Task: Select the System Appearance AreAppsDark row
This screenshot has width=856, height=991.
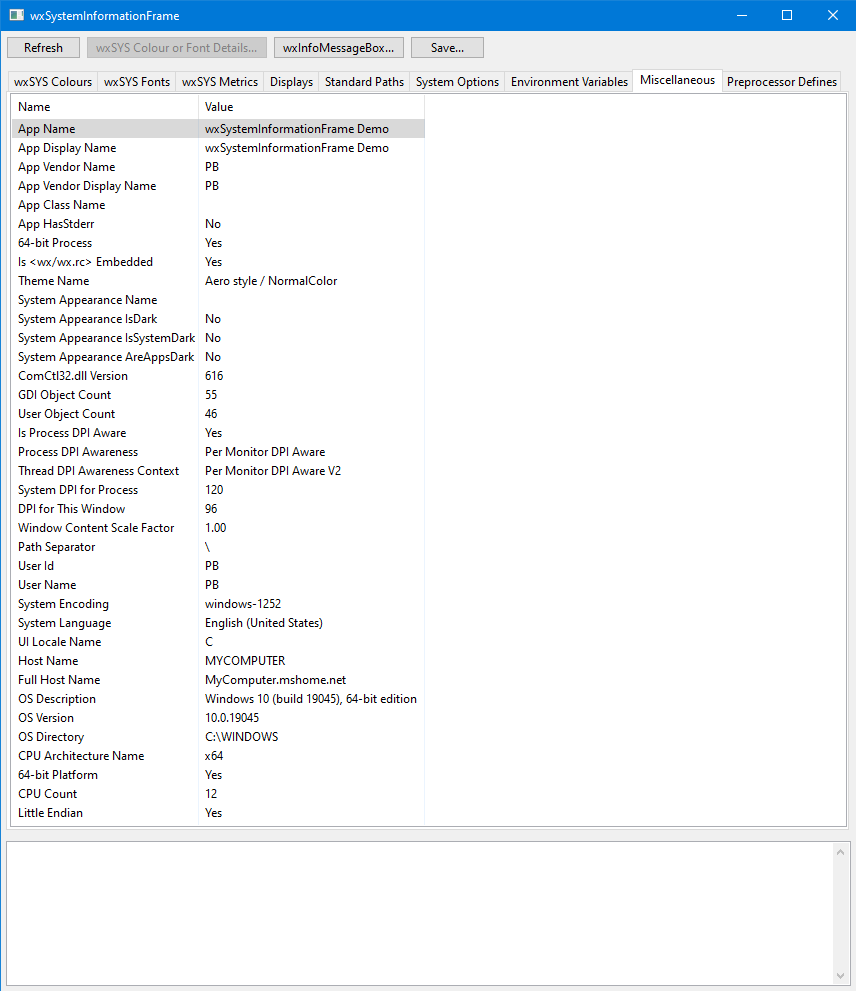Action: click(x=218, y=357)
